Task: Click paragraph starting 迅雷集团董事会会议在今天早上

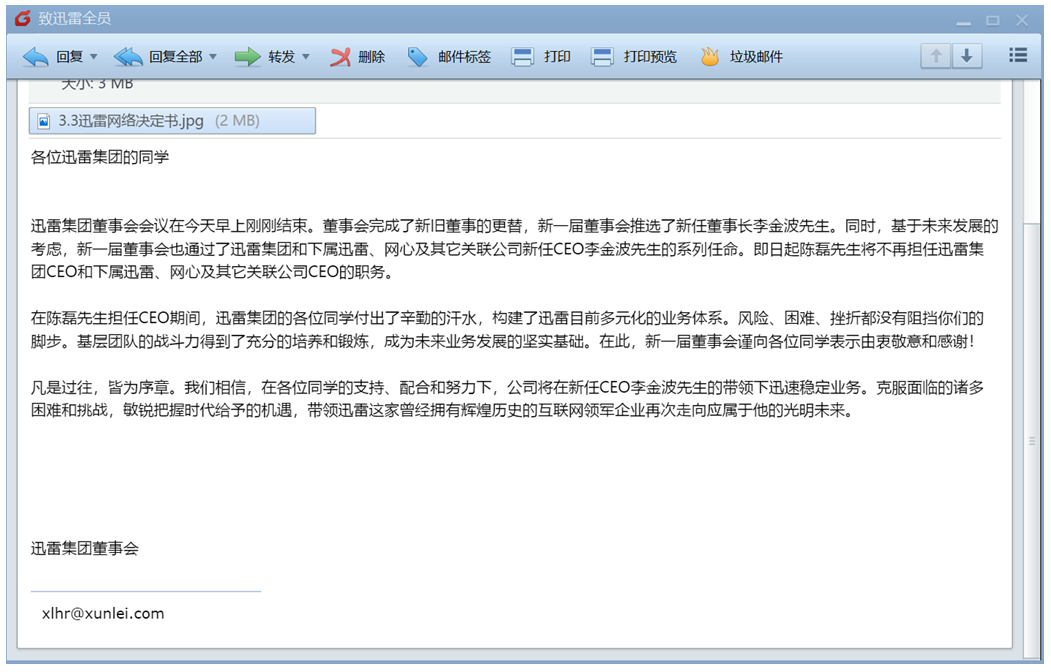Action: (515, 249)
